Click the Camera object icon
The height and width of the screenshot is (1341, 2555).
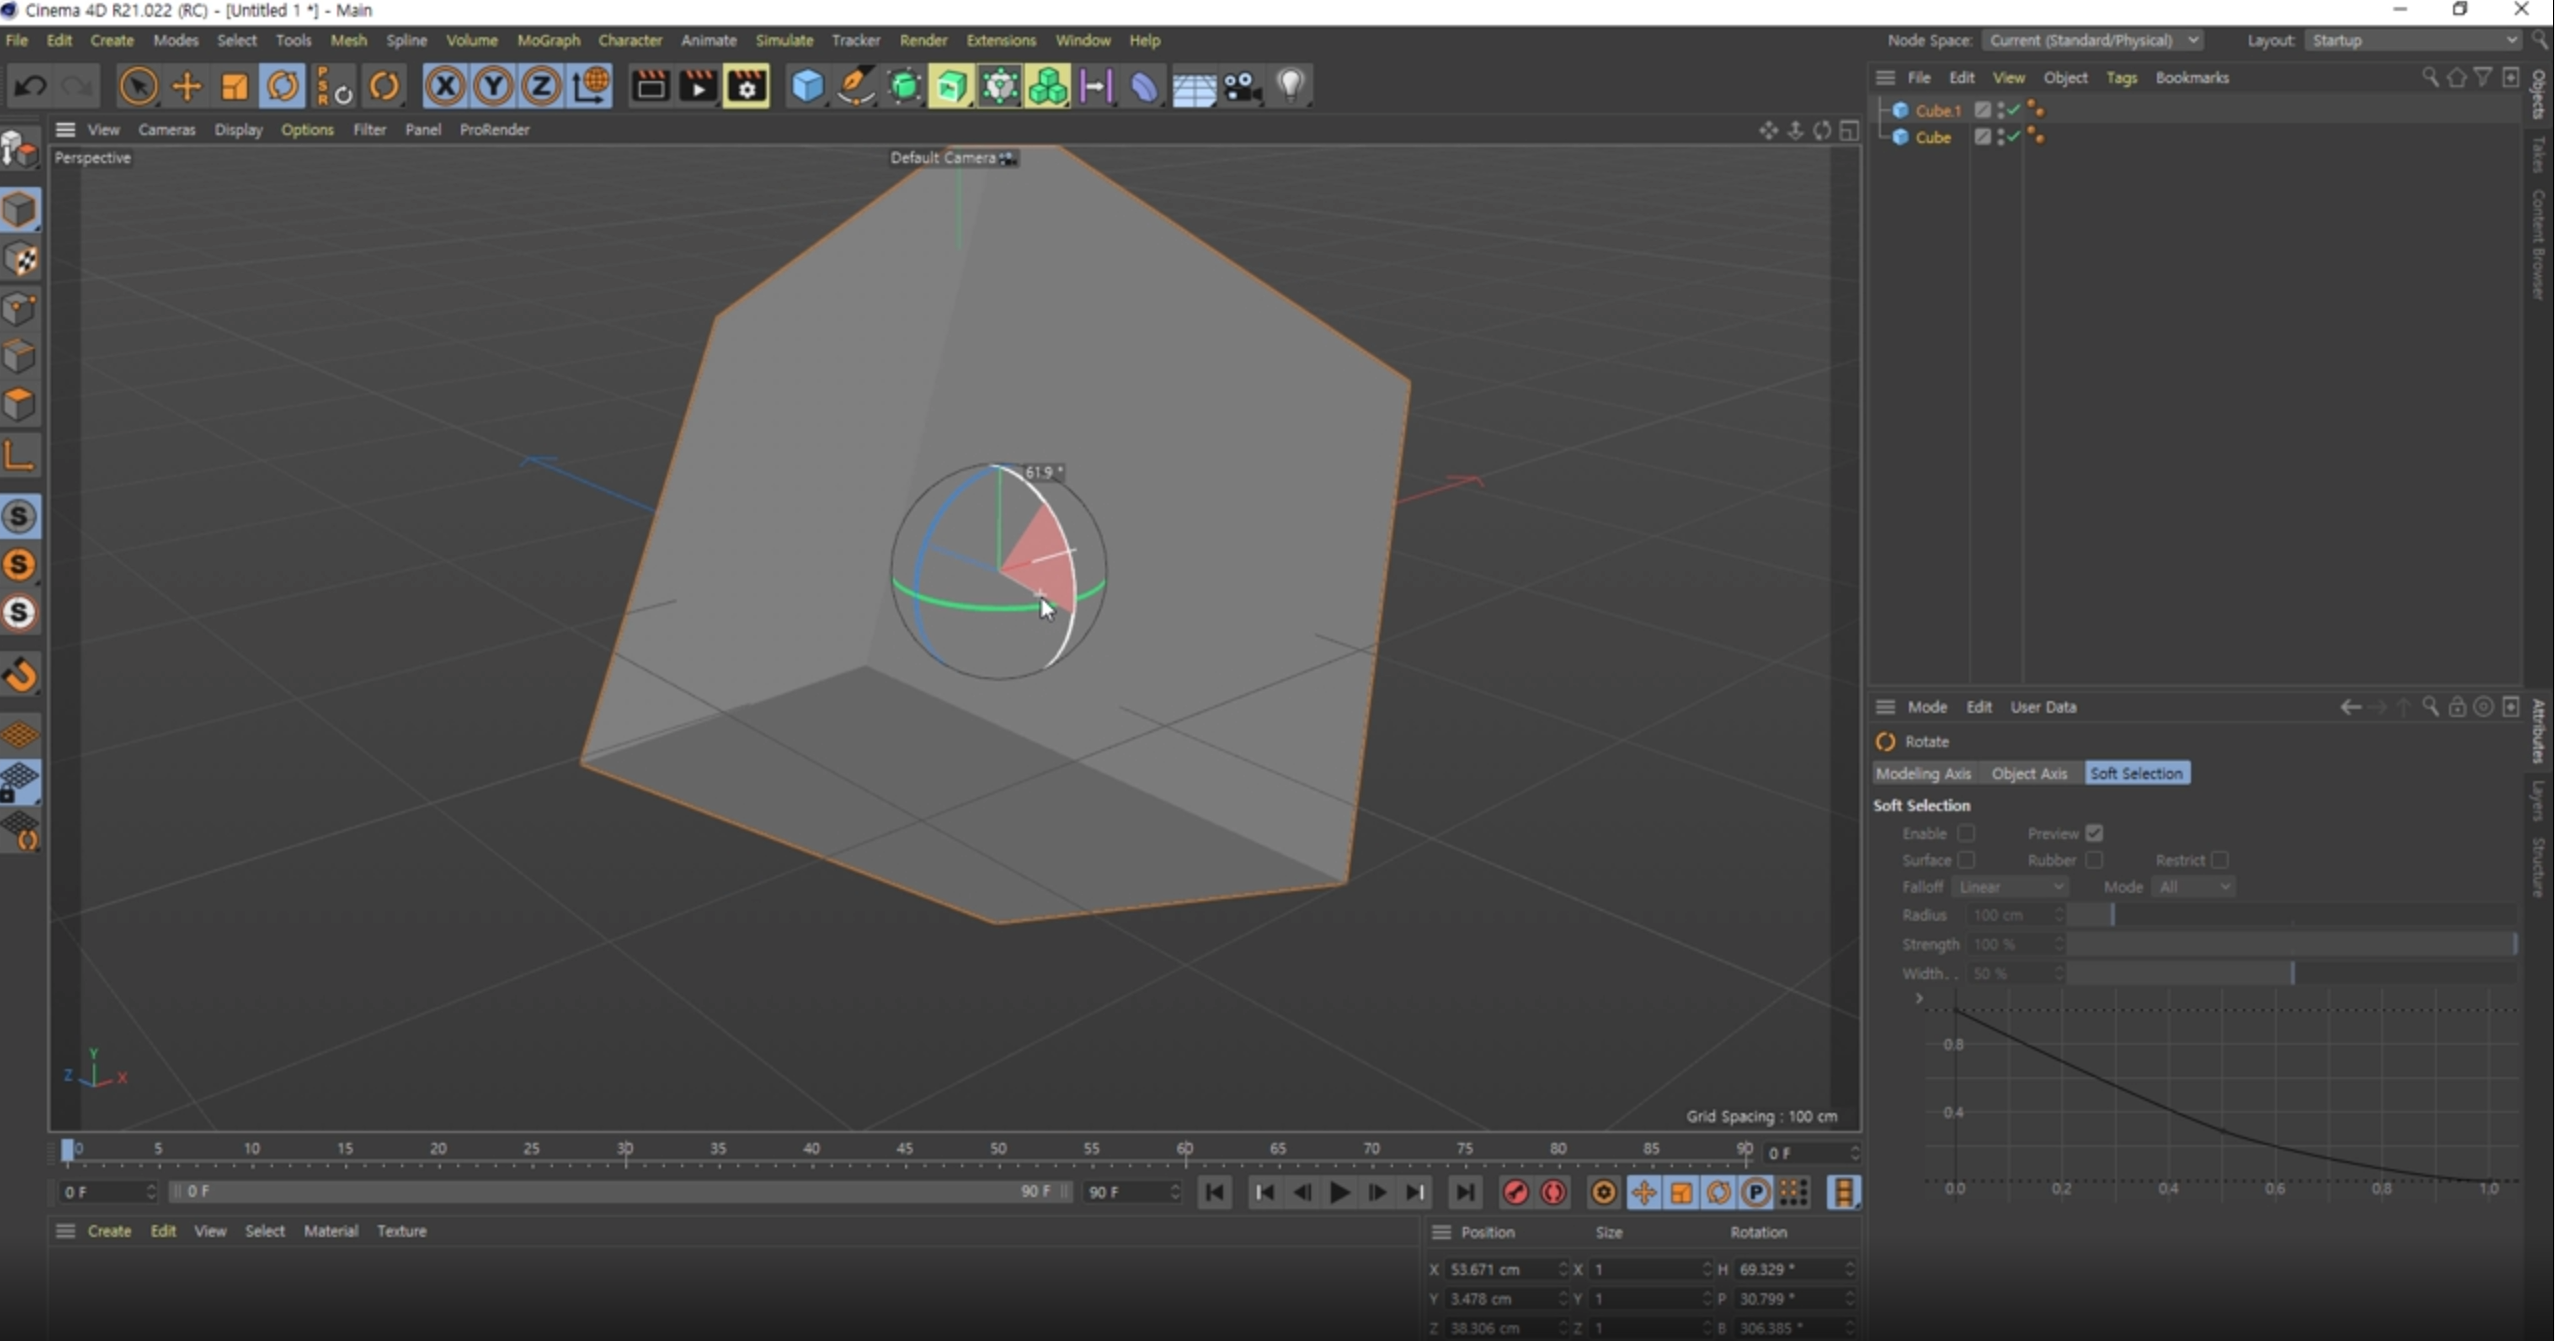point(1242,87)
